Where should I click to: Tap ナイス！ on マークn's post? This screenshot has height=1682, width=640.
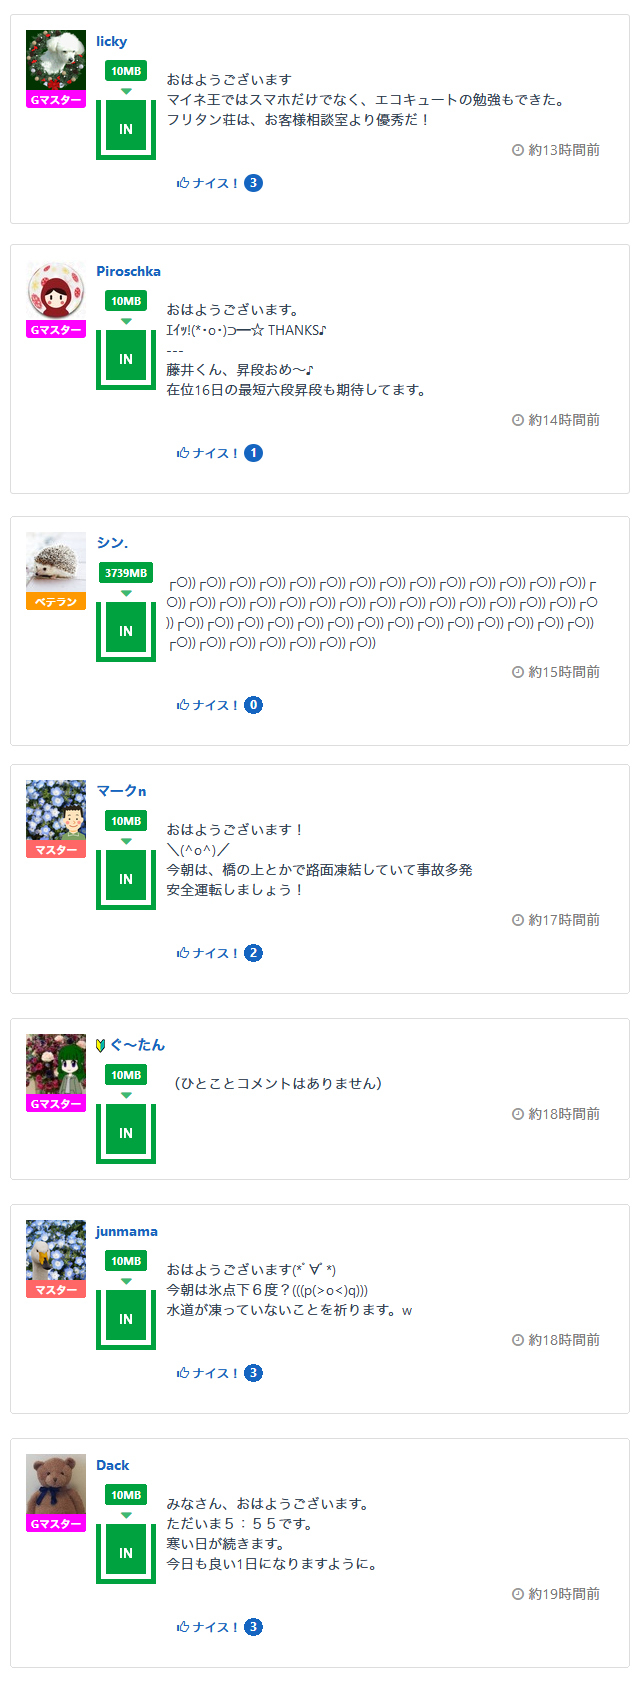point(208,953)
